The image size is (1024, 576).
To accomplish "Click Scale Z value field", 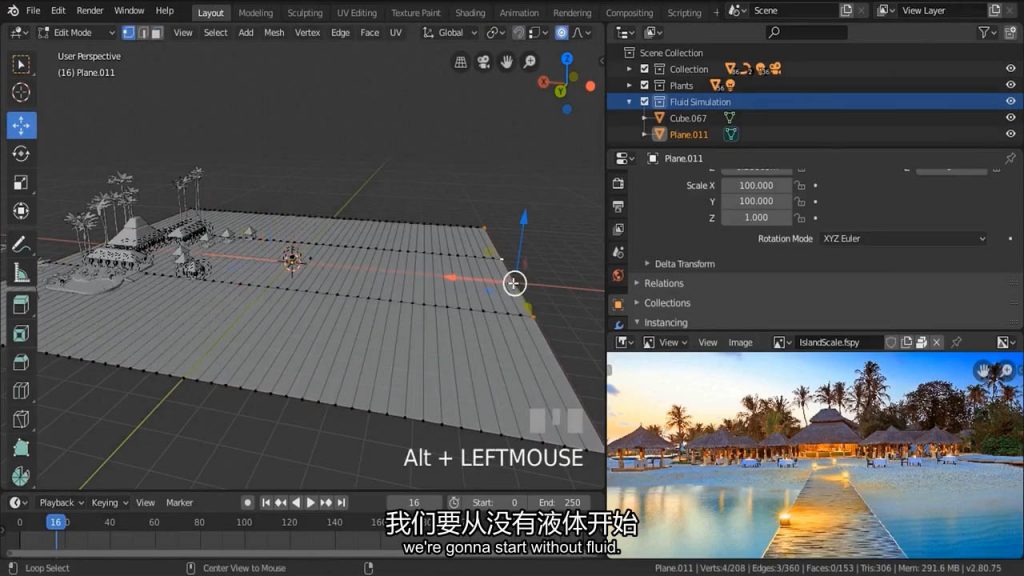I will 756,217.
